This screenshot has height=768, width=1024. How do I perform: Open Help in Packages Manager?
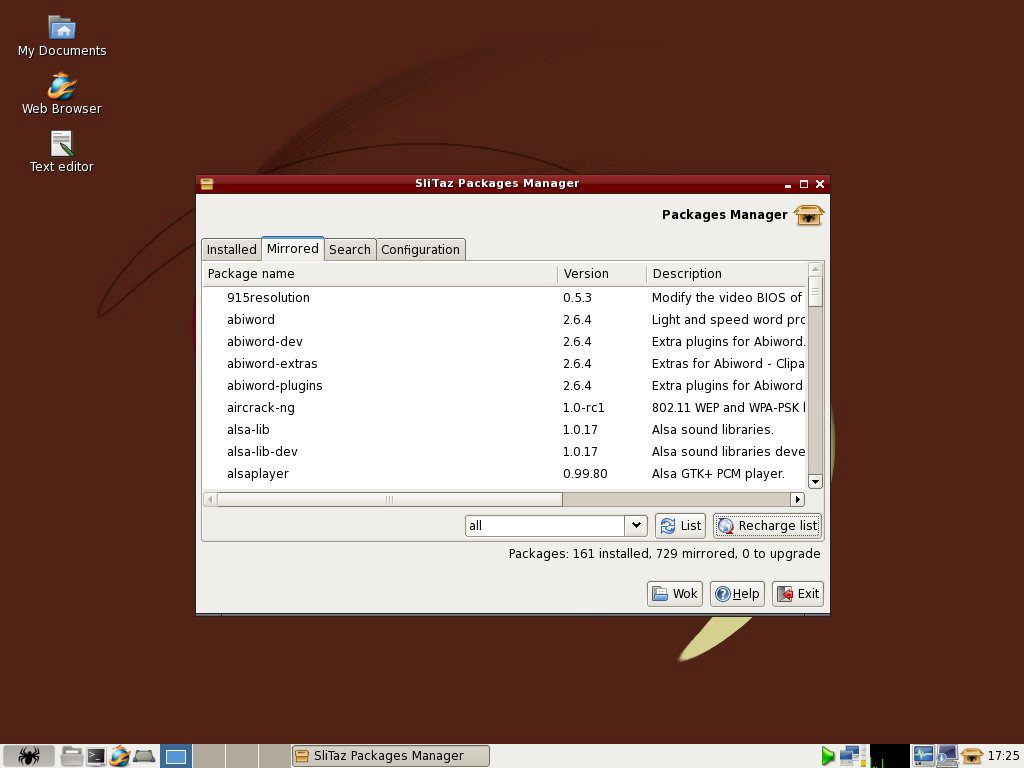pyautogui.click(x=737, y=594)
